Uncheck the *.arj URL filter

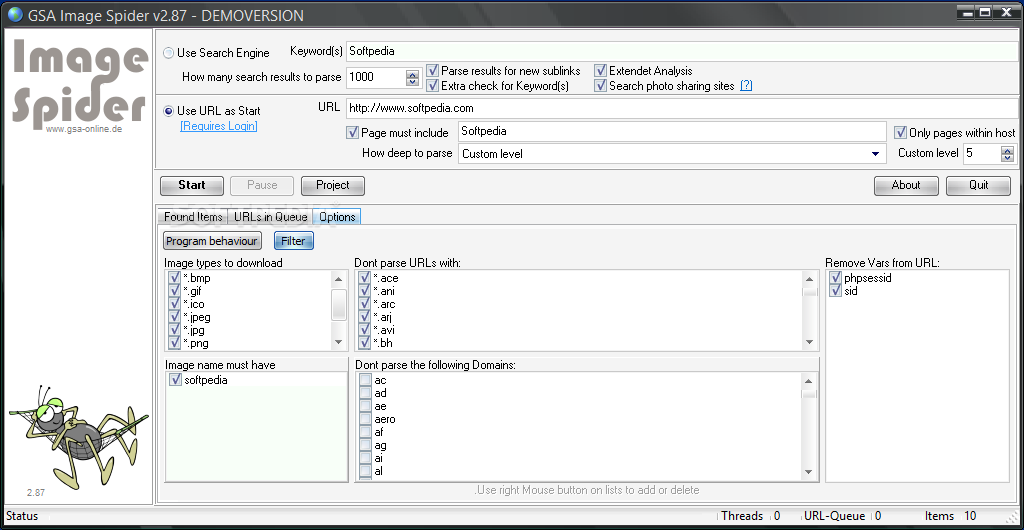coord(364,317)
